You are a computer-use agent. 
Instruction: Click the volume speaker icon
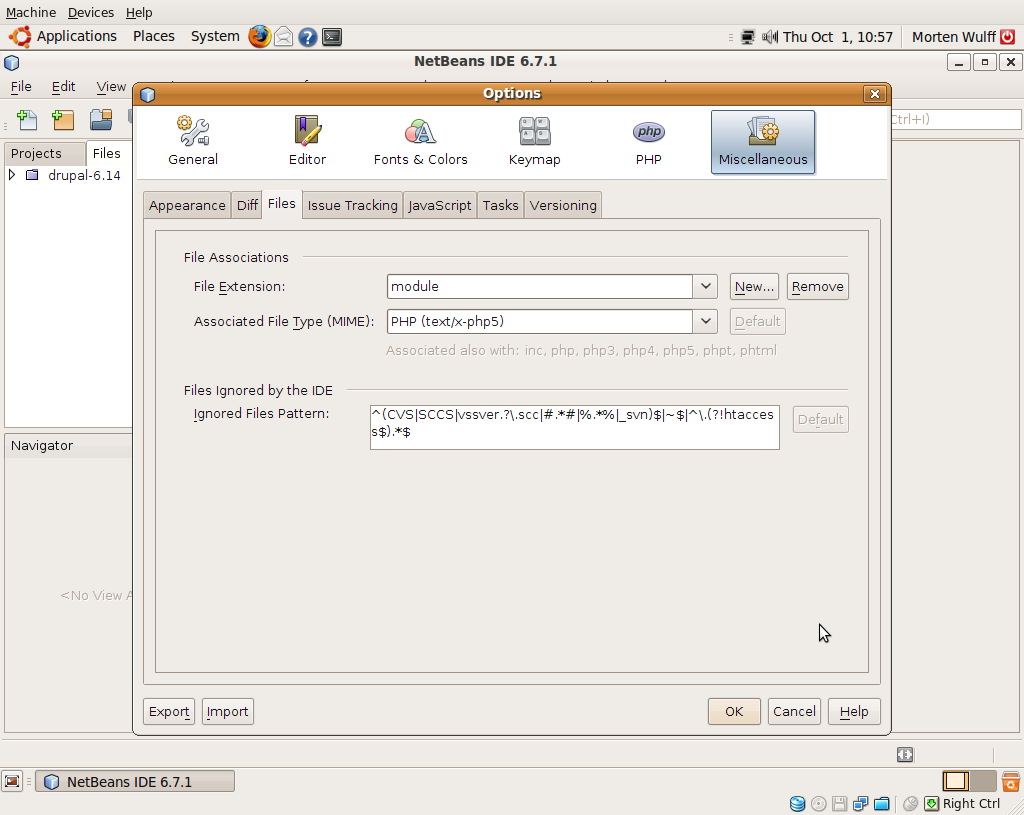[x=770, y=37]
